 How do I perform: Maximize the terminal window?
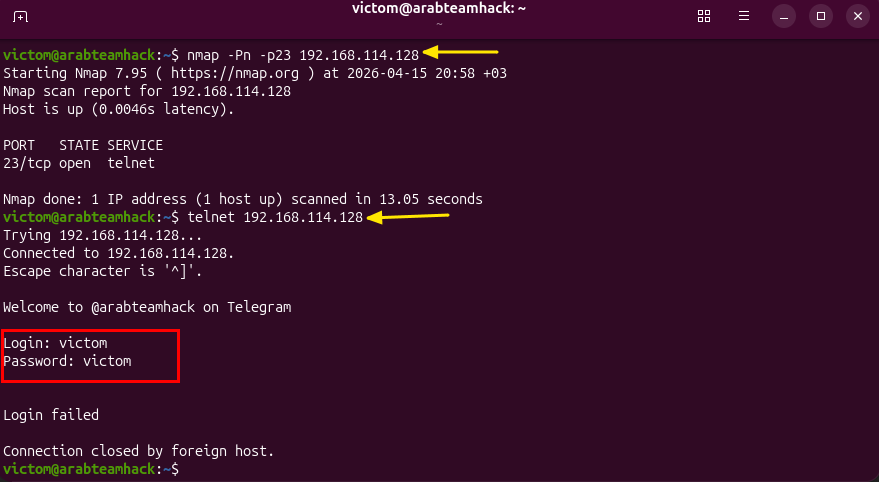[821, 16]
